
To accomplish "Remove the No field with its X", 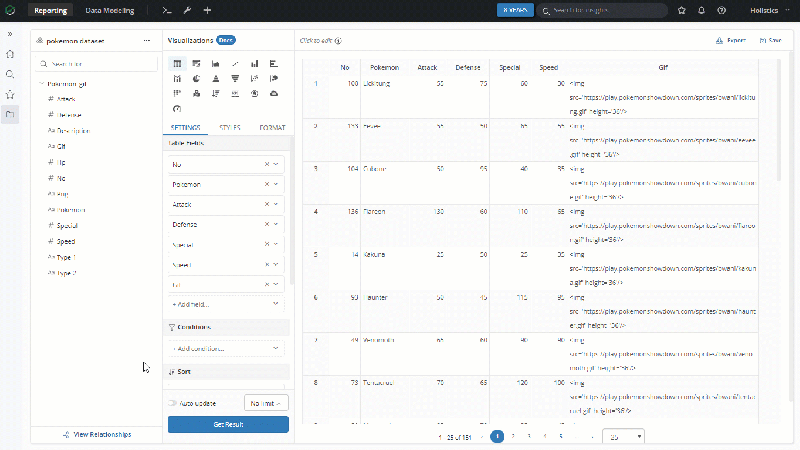I will [267, 164].
